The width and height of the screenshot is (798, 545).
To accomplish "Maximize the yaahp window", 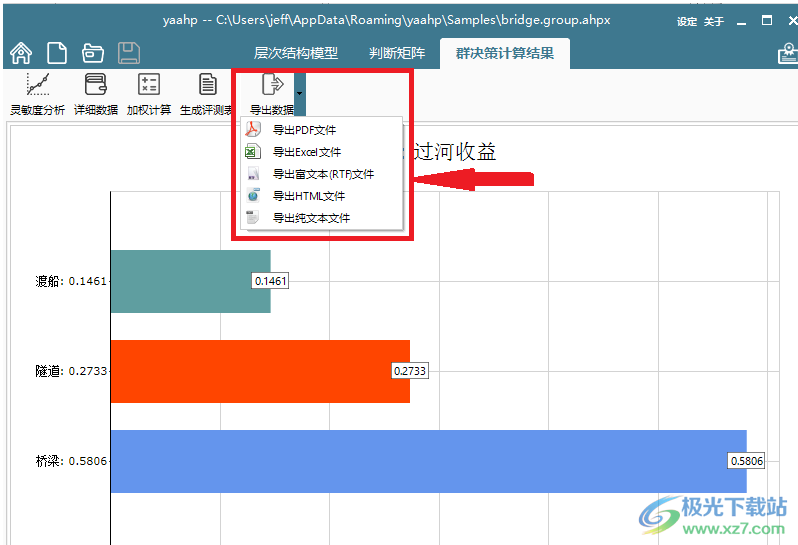I will pyautogui.click(x=766, y=20).
